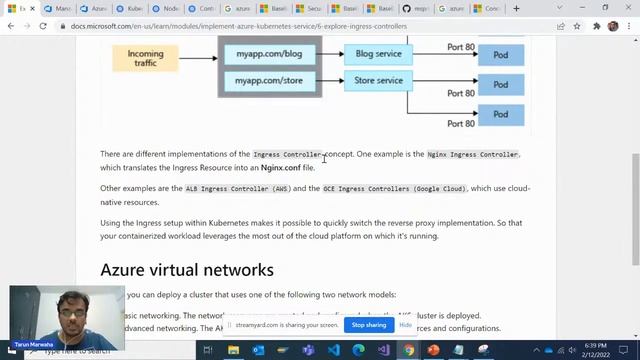Open File Explorer from the taskbar
The image size is (640, 360).
[x=233, y=350]
